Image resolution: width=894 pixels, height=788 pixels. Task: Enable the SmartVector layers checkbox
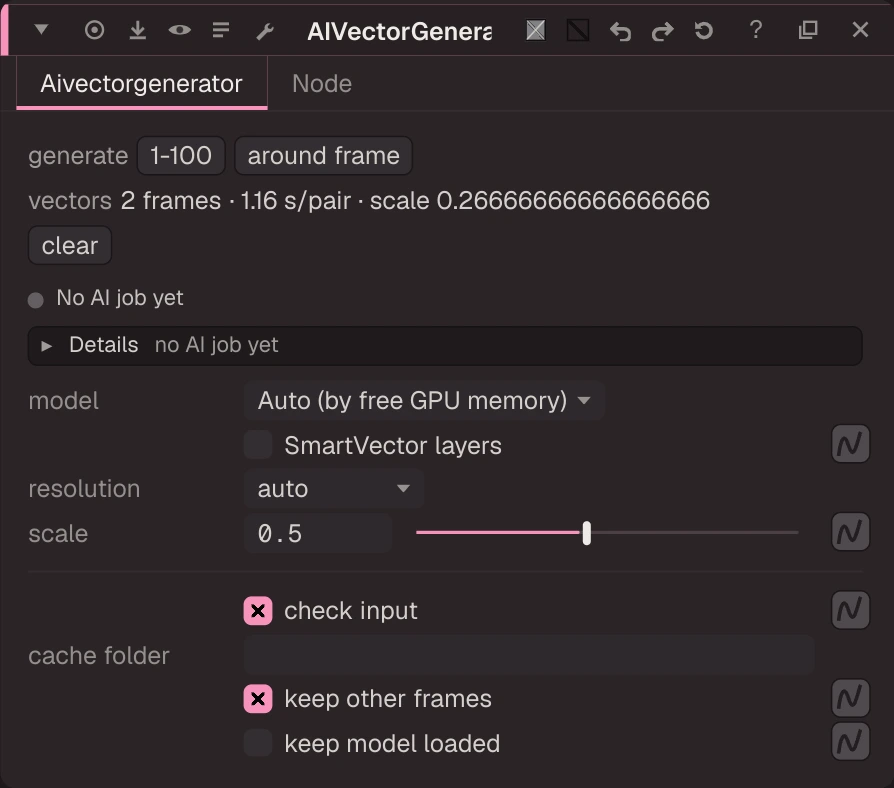tap(258, 445)
